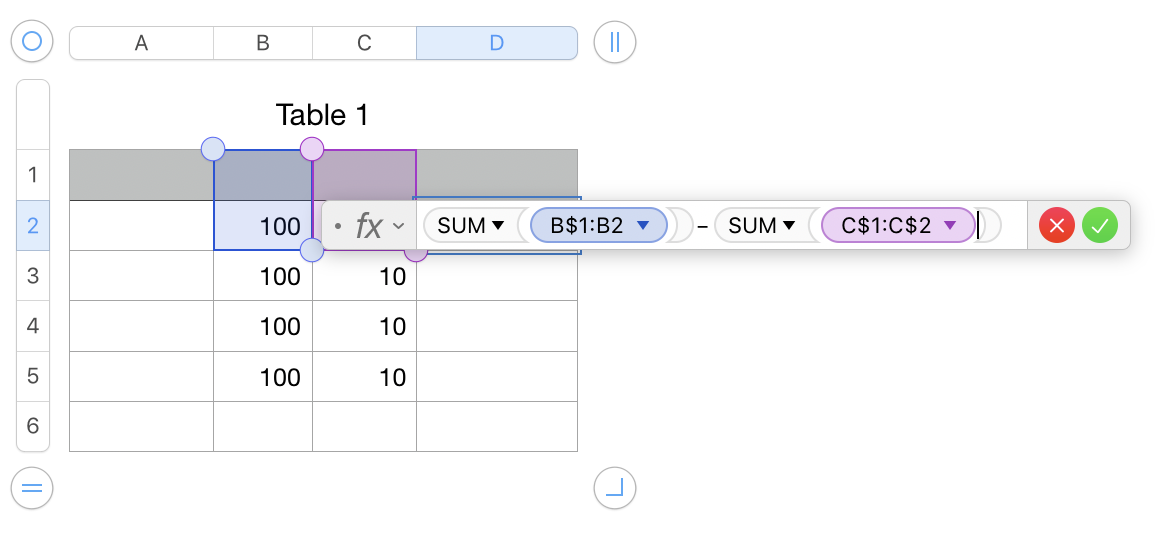Screen dimensions: 1162x548
Task: Click the add column handle icon
Action: (615, 42)
